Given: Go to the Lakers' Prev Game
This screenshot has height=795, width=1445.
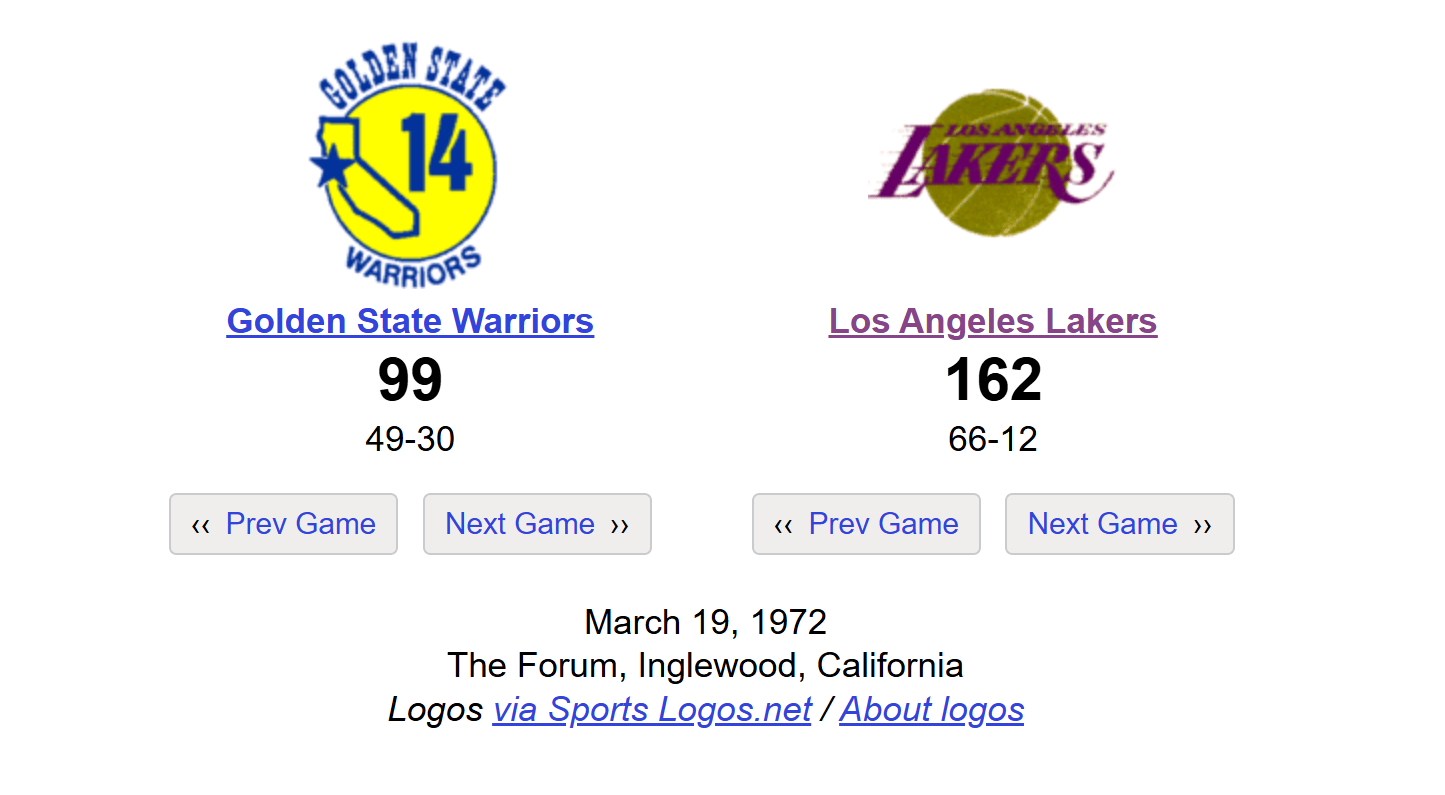Looking at the screenshot, I should [866, 524].
